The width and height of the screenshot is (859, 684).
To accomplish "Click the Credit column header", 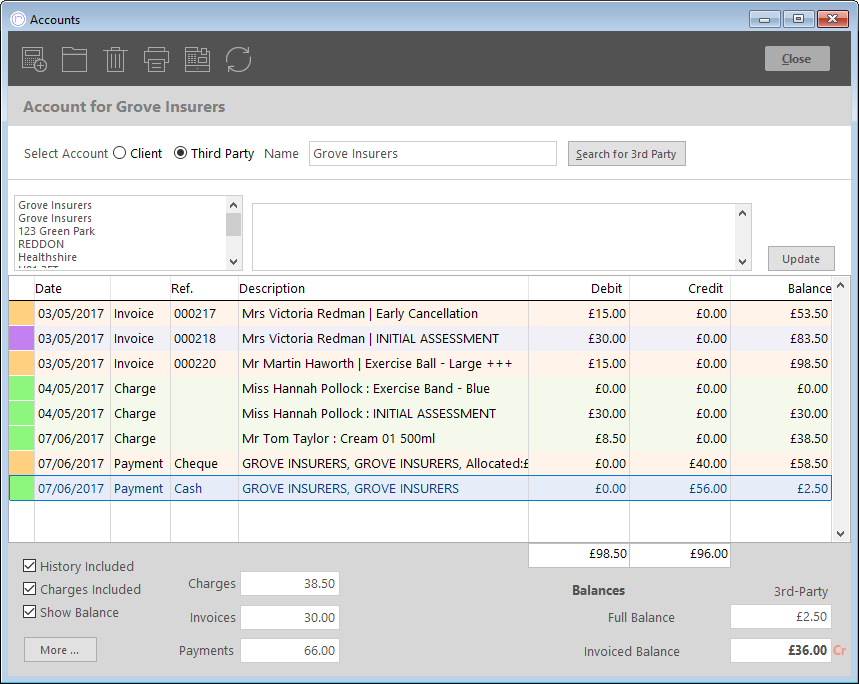I will [x=679, y=288].
